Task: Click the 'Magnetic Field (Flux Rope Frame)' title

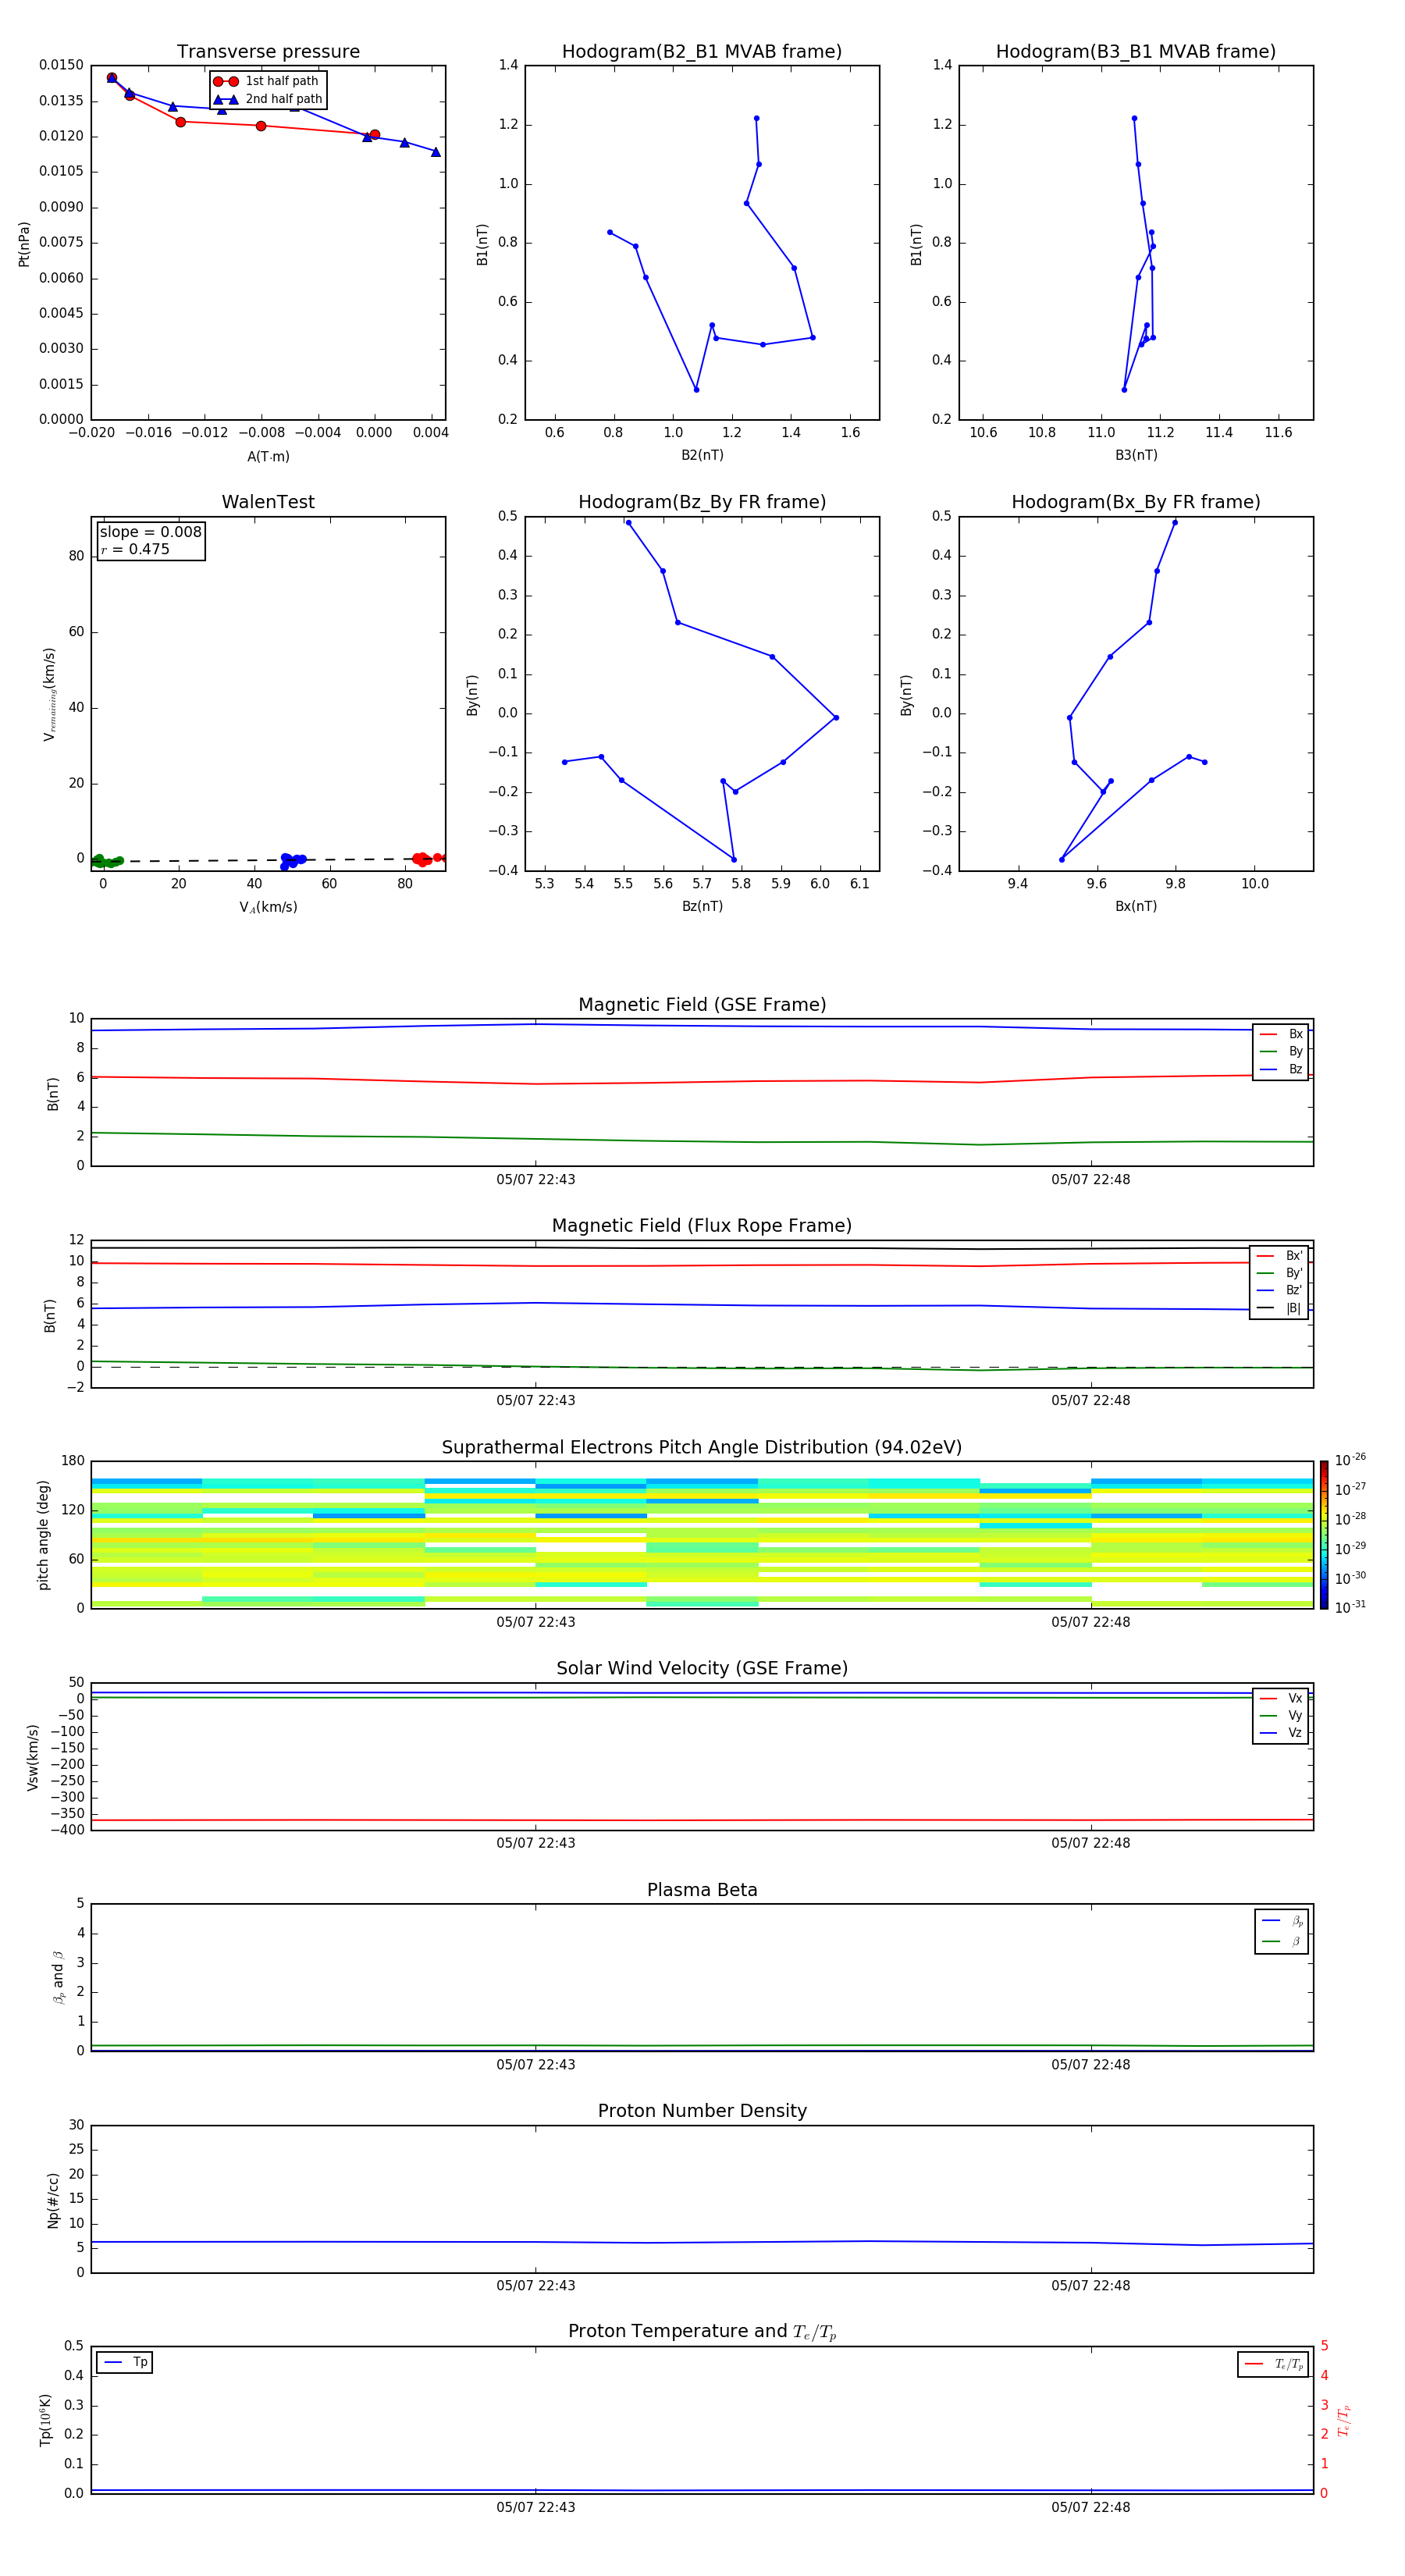Action: [702, 1226]
